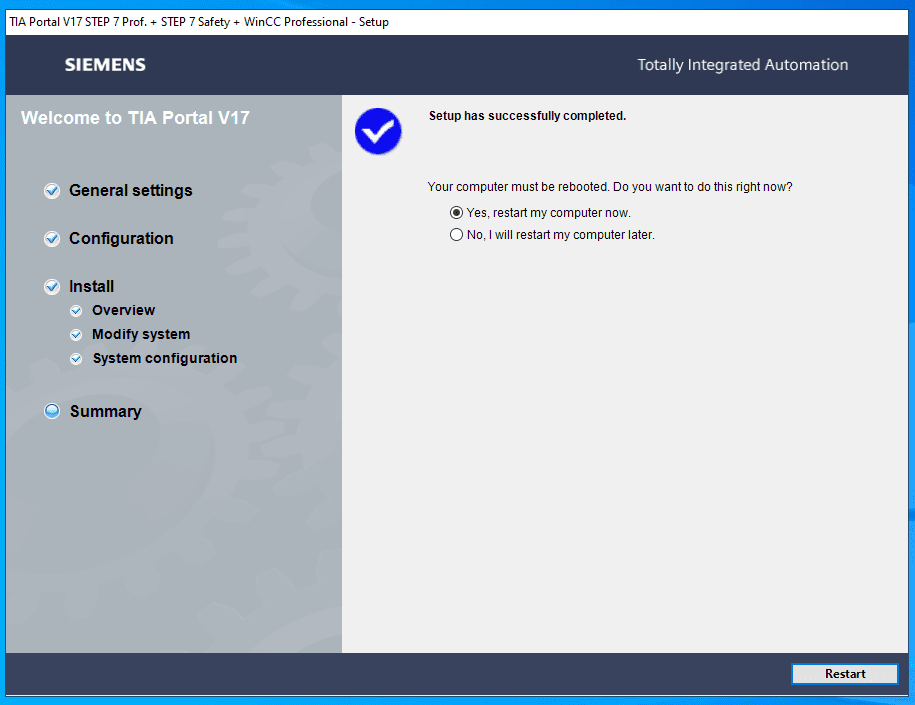Select the Overview sub-step label

point(124,310)
